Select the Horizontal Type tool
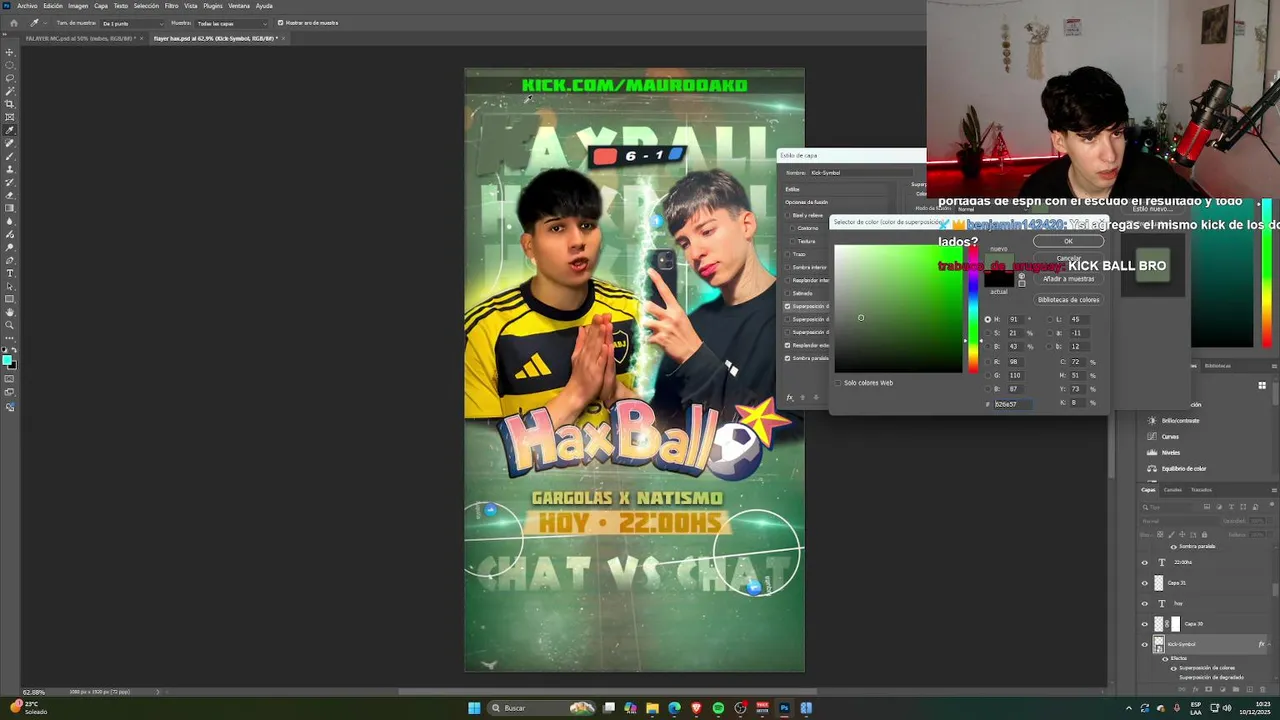This screenshot has width=1280, height=720. tap(10, 273)
